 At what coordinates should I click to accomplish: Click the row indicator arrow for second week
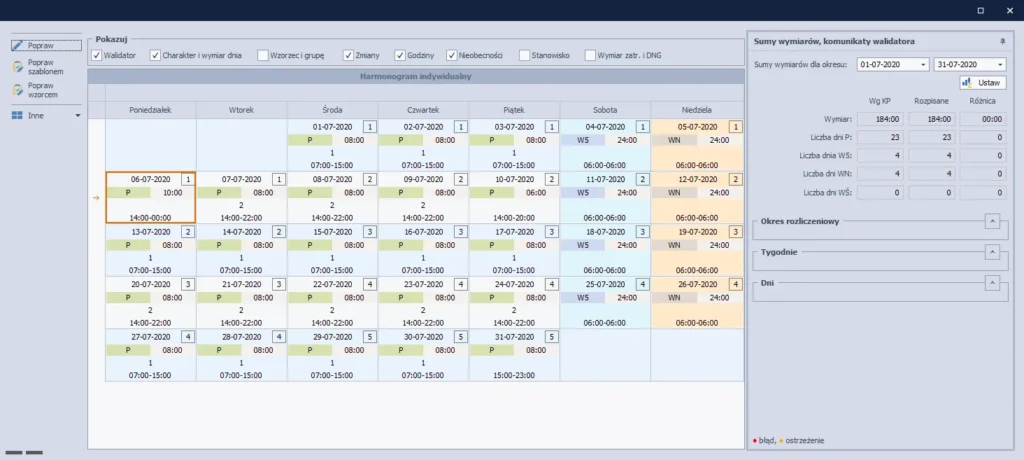(x=96, y=198)
